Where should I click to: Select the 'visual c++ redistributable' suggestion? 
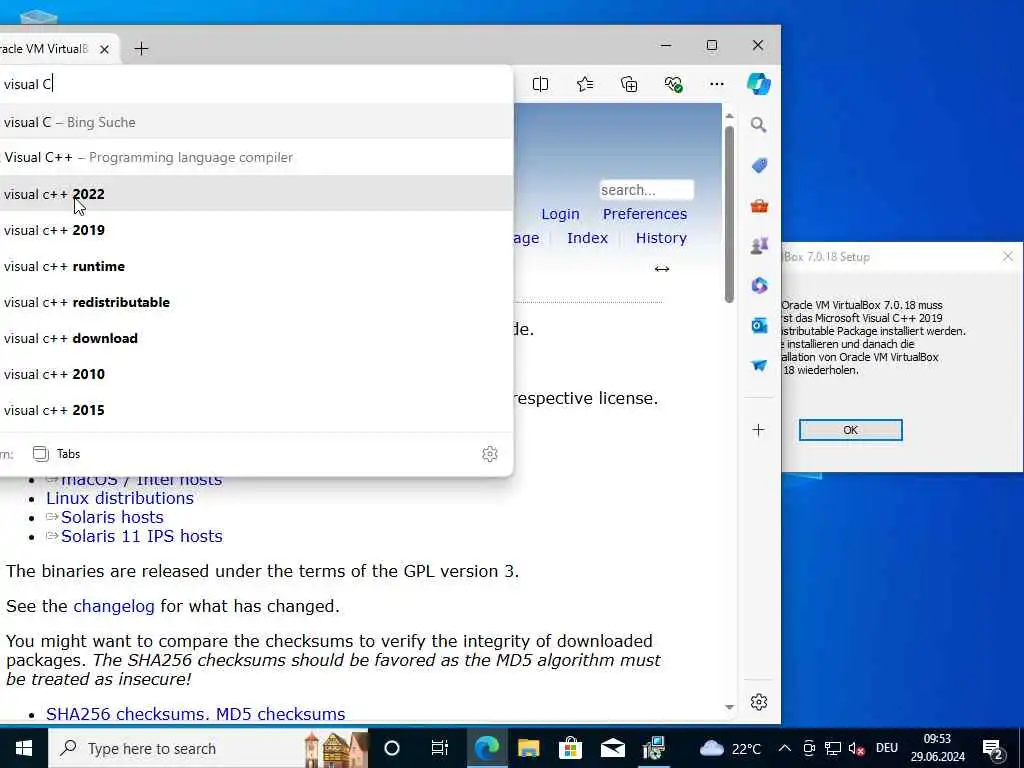[x=256, y=302]
